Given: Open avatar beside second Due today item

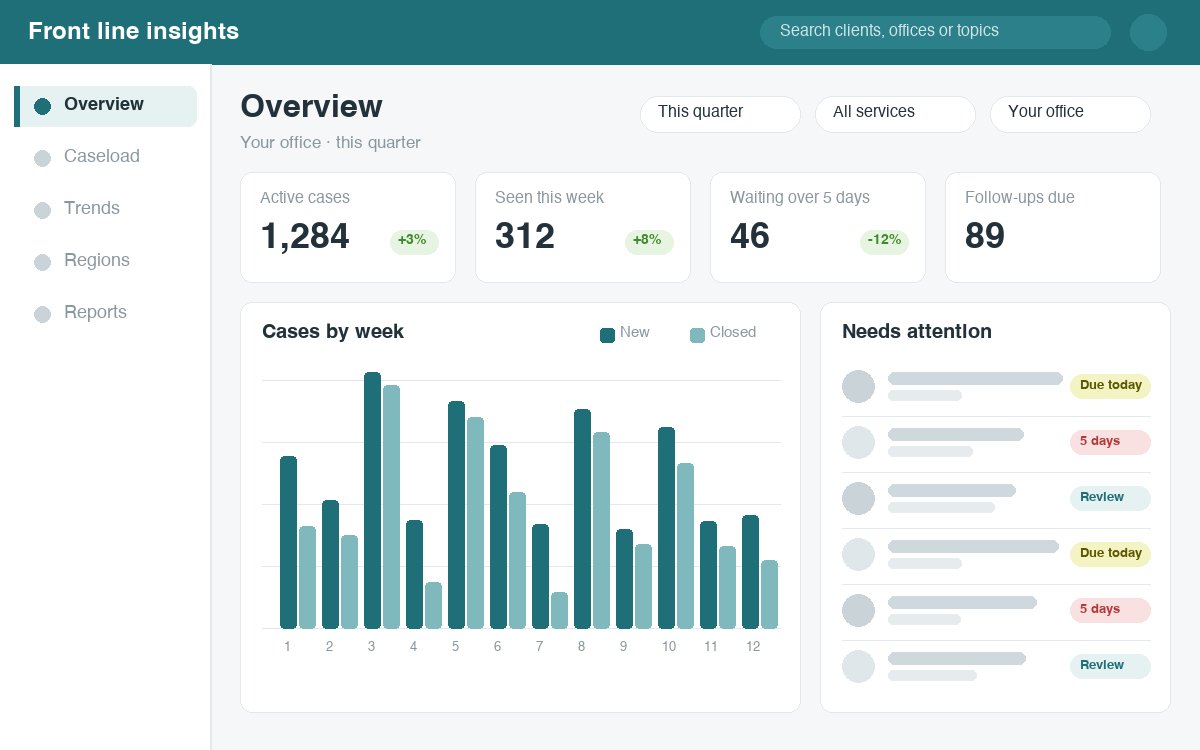Looking at the screenshot, I should [x=858, y=555].
